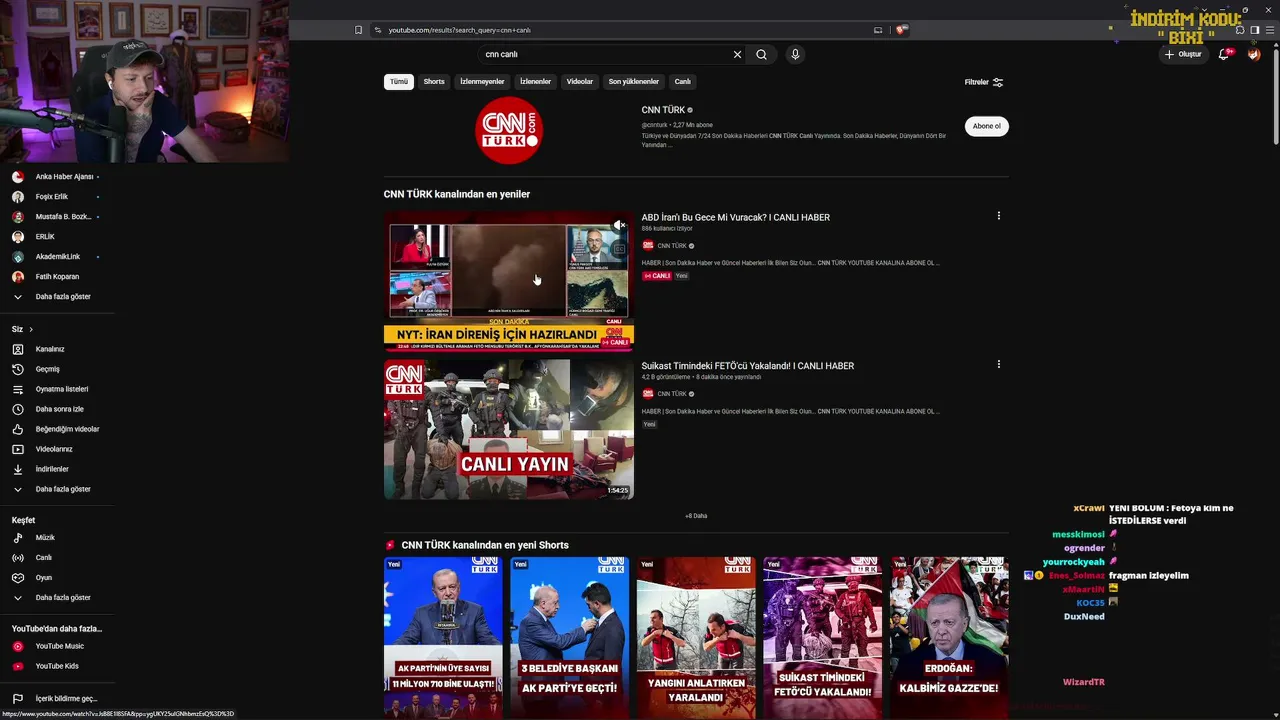Open the browser extensions puzzle icon
1280x720 pixels.
coord(1240,30)
